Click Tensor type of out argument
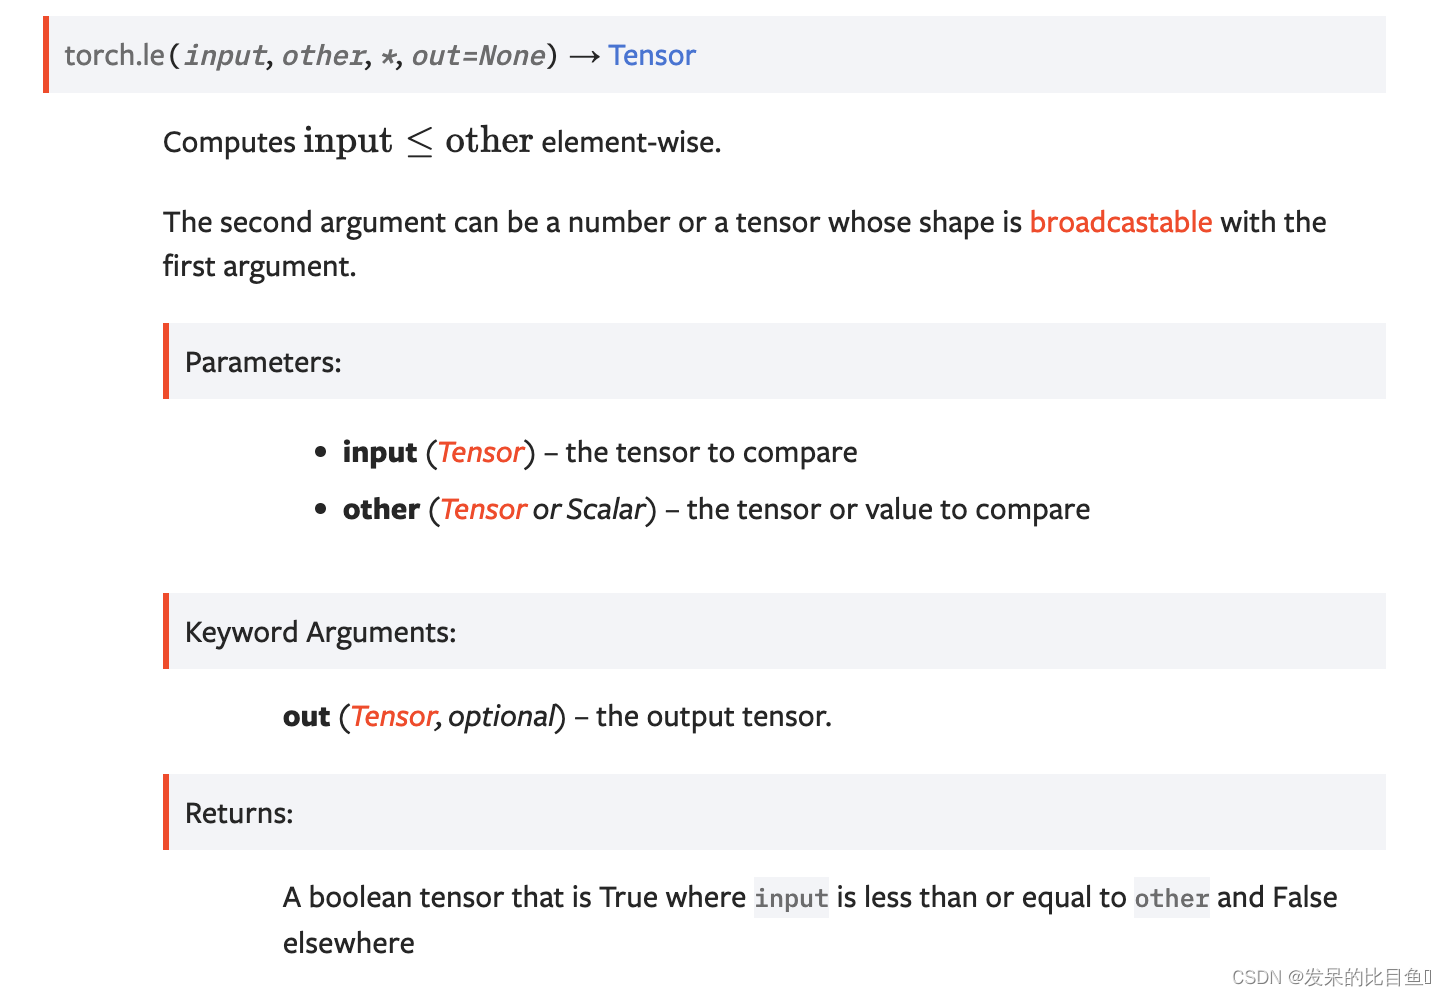 pyautogui.click(x=394, y=717)
